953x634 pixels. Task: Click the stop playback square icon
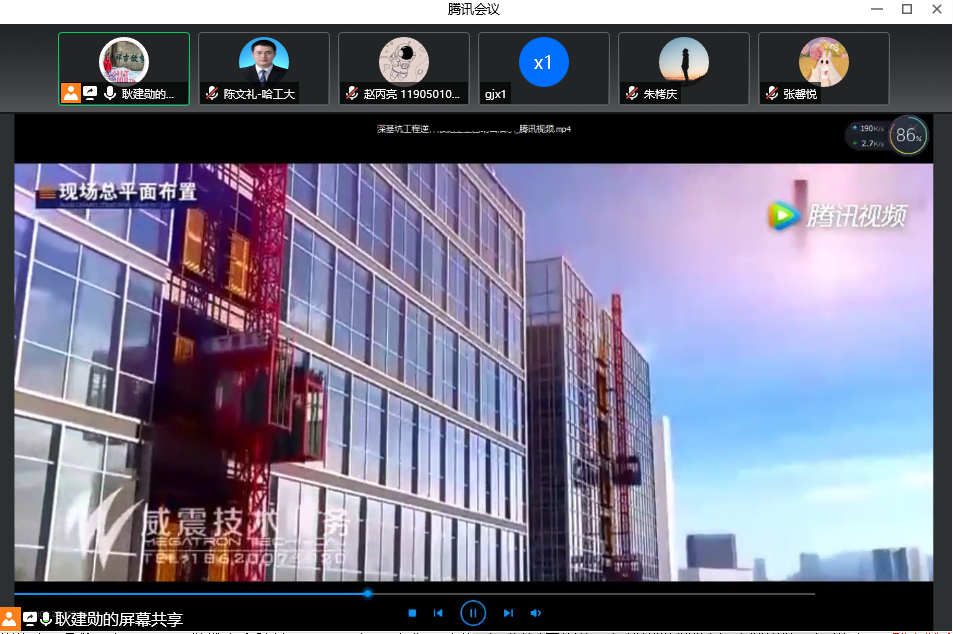pos(412,613)
